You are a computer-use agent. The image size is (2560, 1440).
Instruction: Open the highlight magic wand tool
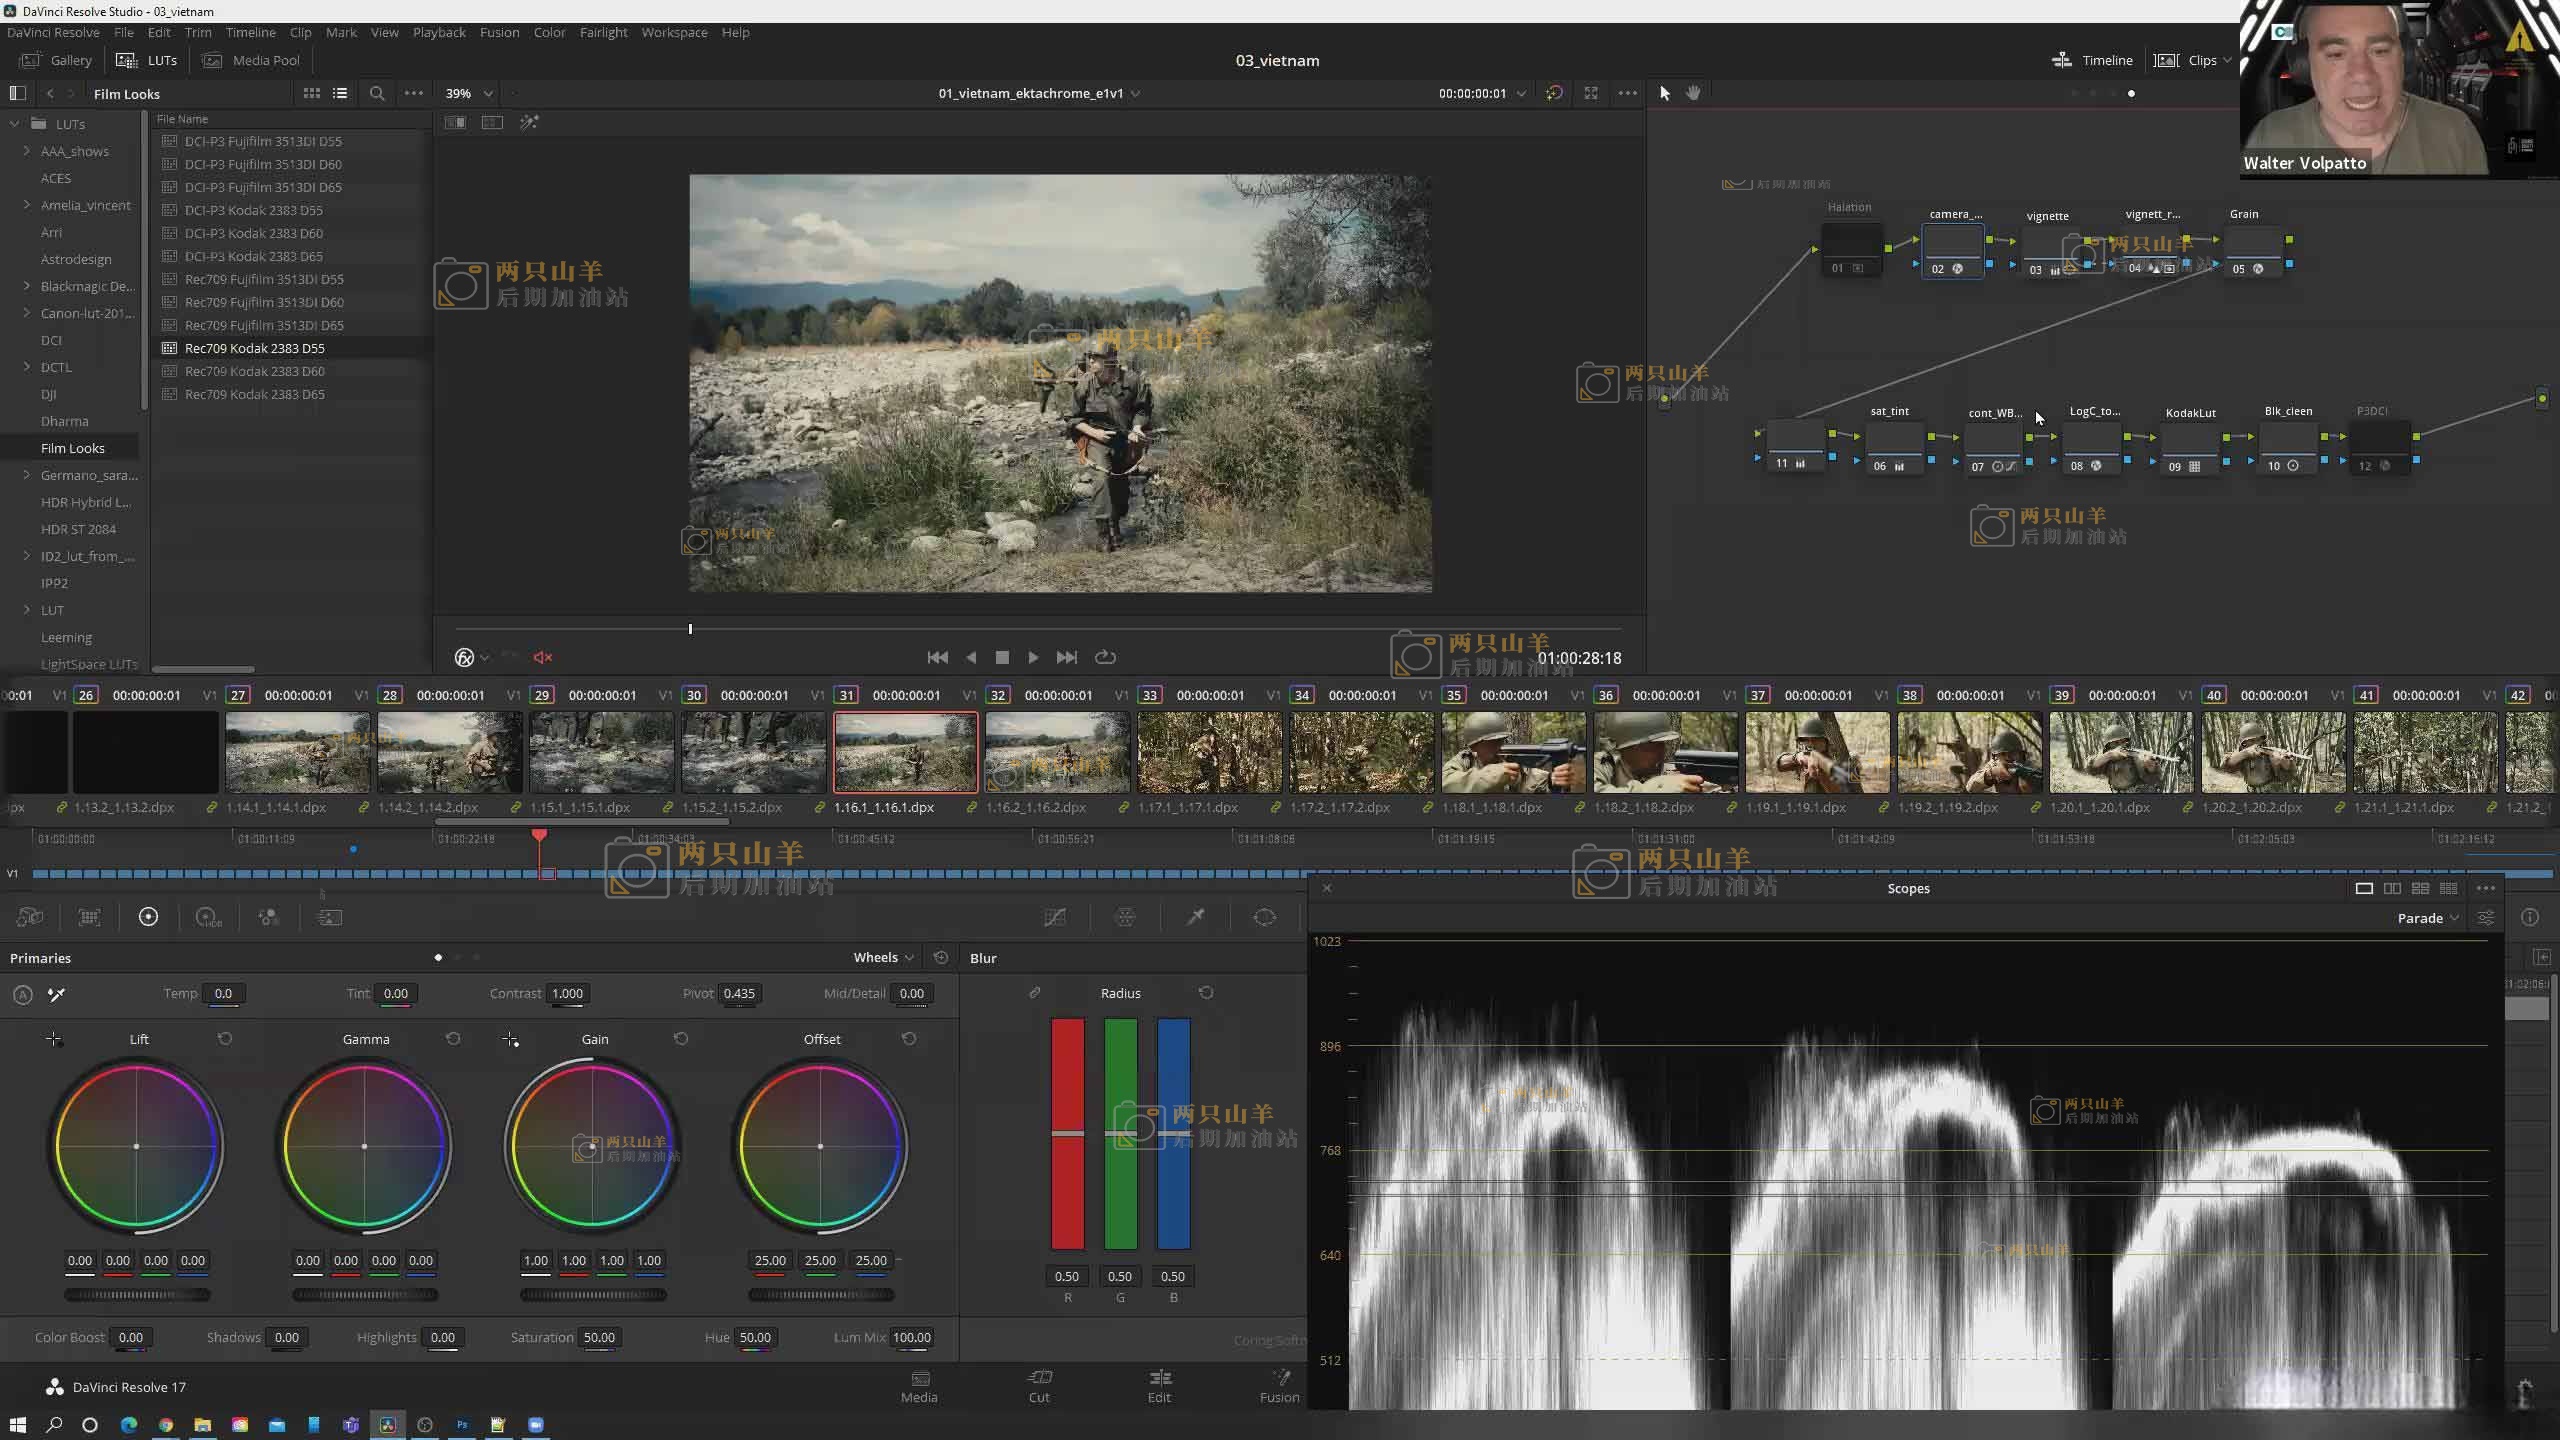click(x=529, y=122)
